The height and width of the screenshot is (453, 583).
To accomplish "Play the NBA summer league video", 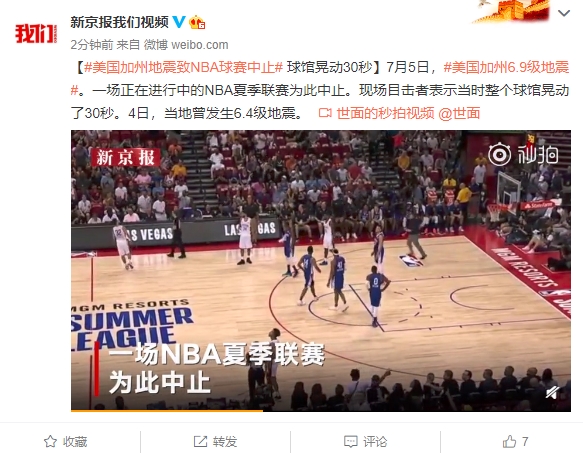I will (321, 270).
